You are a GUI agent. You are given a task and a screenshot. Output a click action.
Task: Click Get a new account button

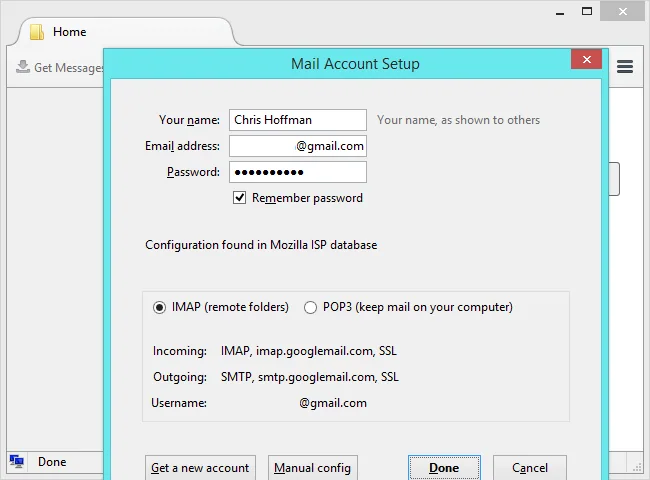200,468
